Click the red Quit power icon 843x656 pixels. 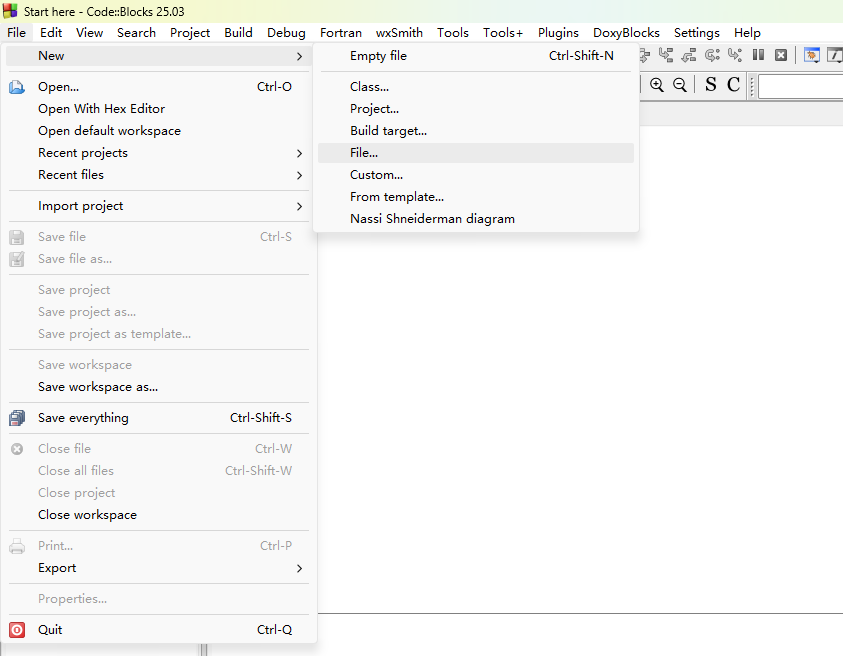pos(17,630)
